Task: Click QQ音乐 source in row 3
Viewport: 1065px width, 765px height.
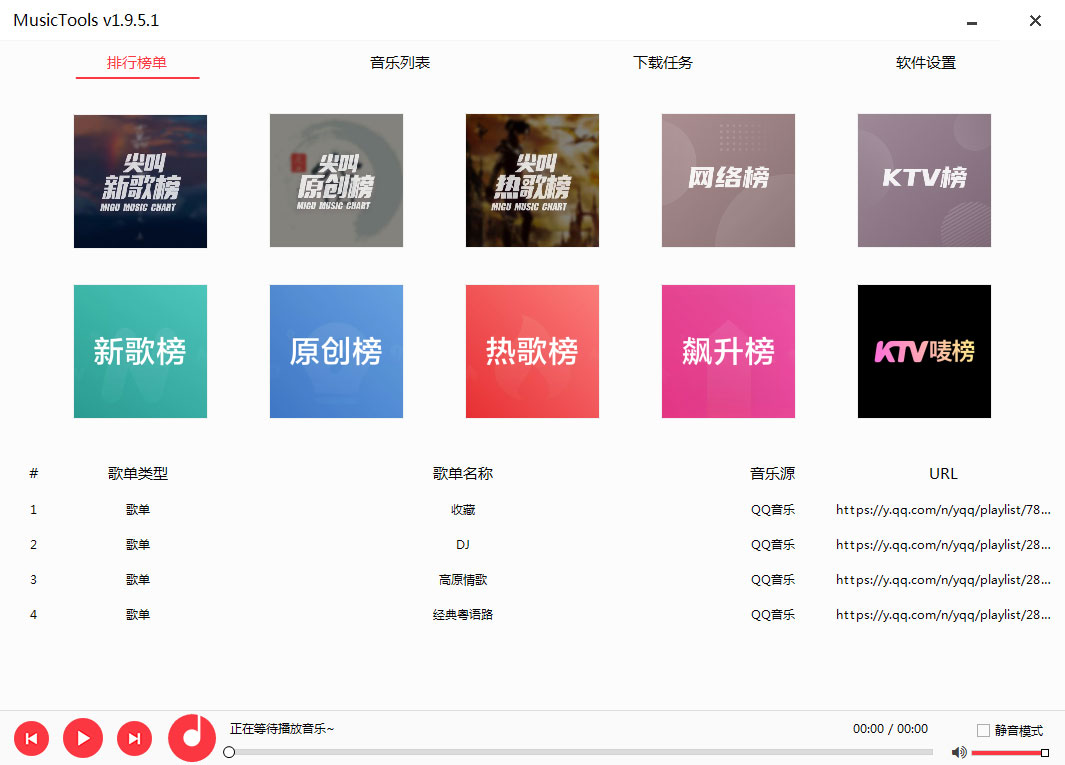Action: tap(772, 580)
